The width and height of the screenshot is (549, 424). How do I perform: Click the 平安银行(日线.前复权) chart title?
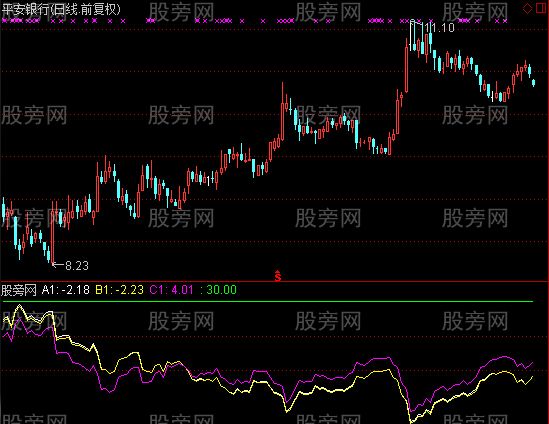coord(61,9)
